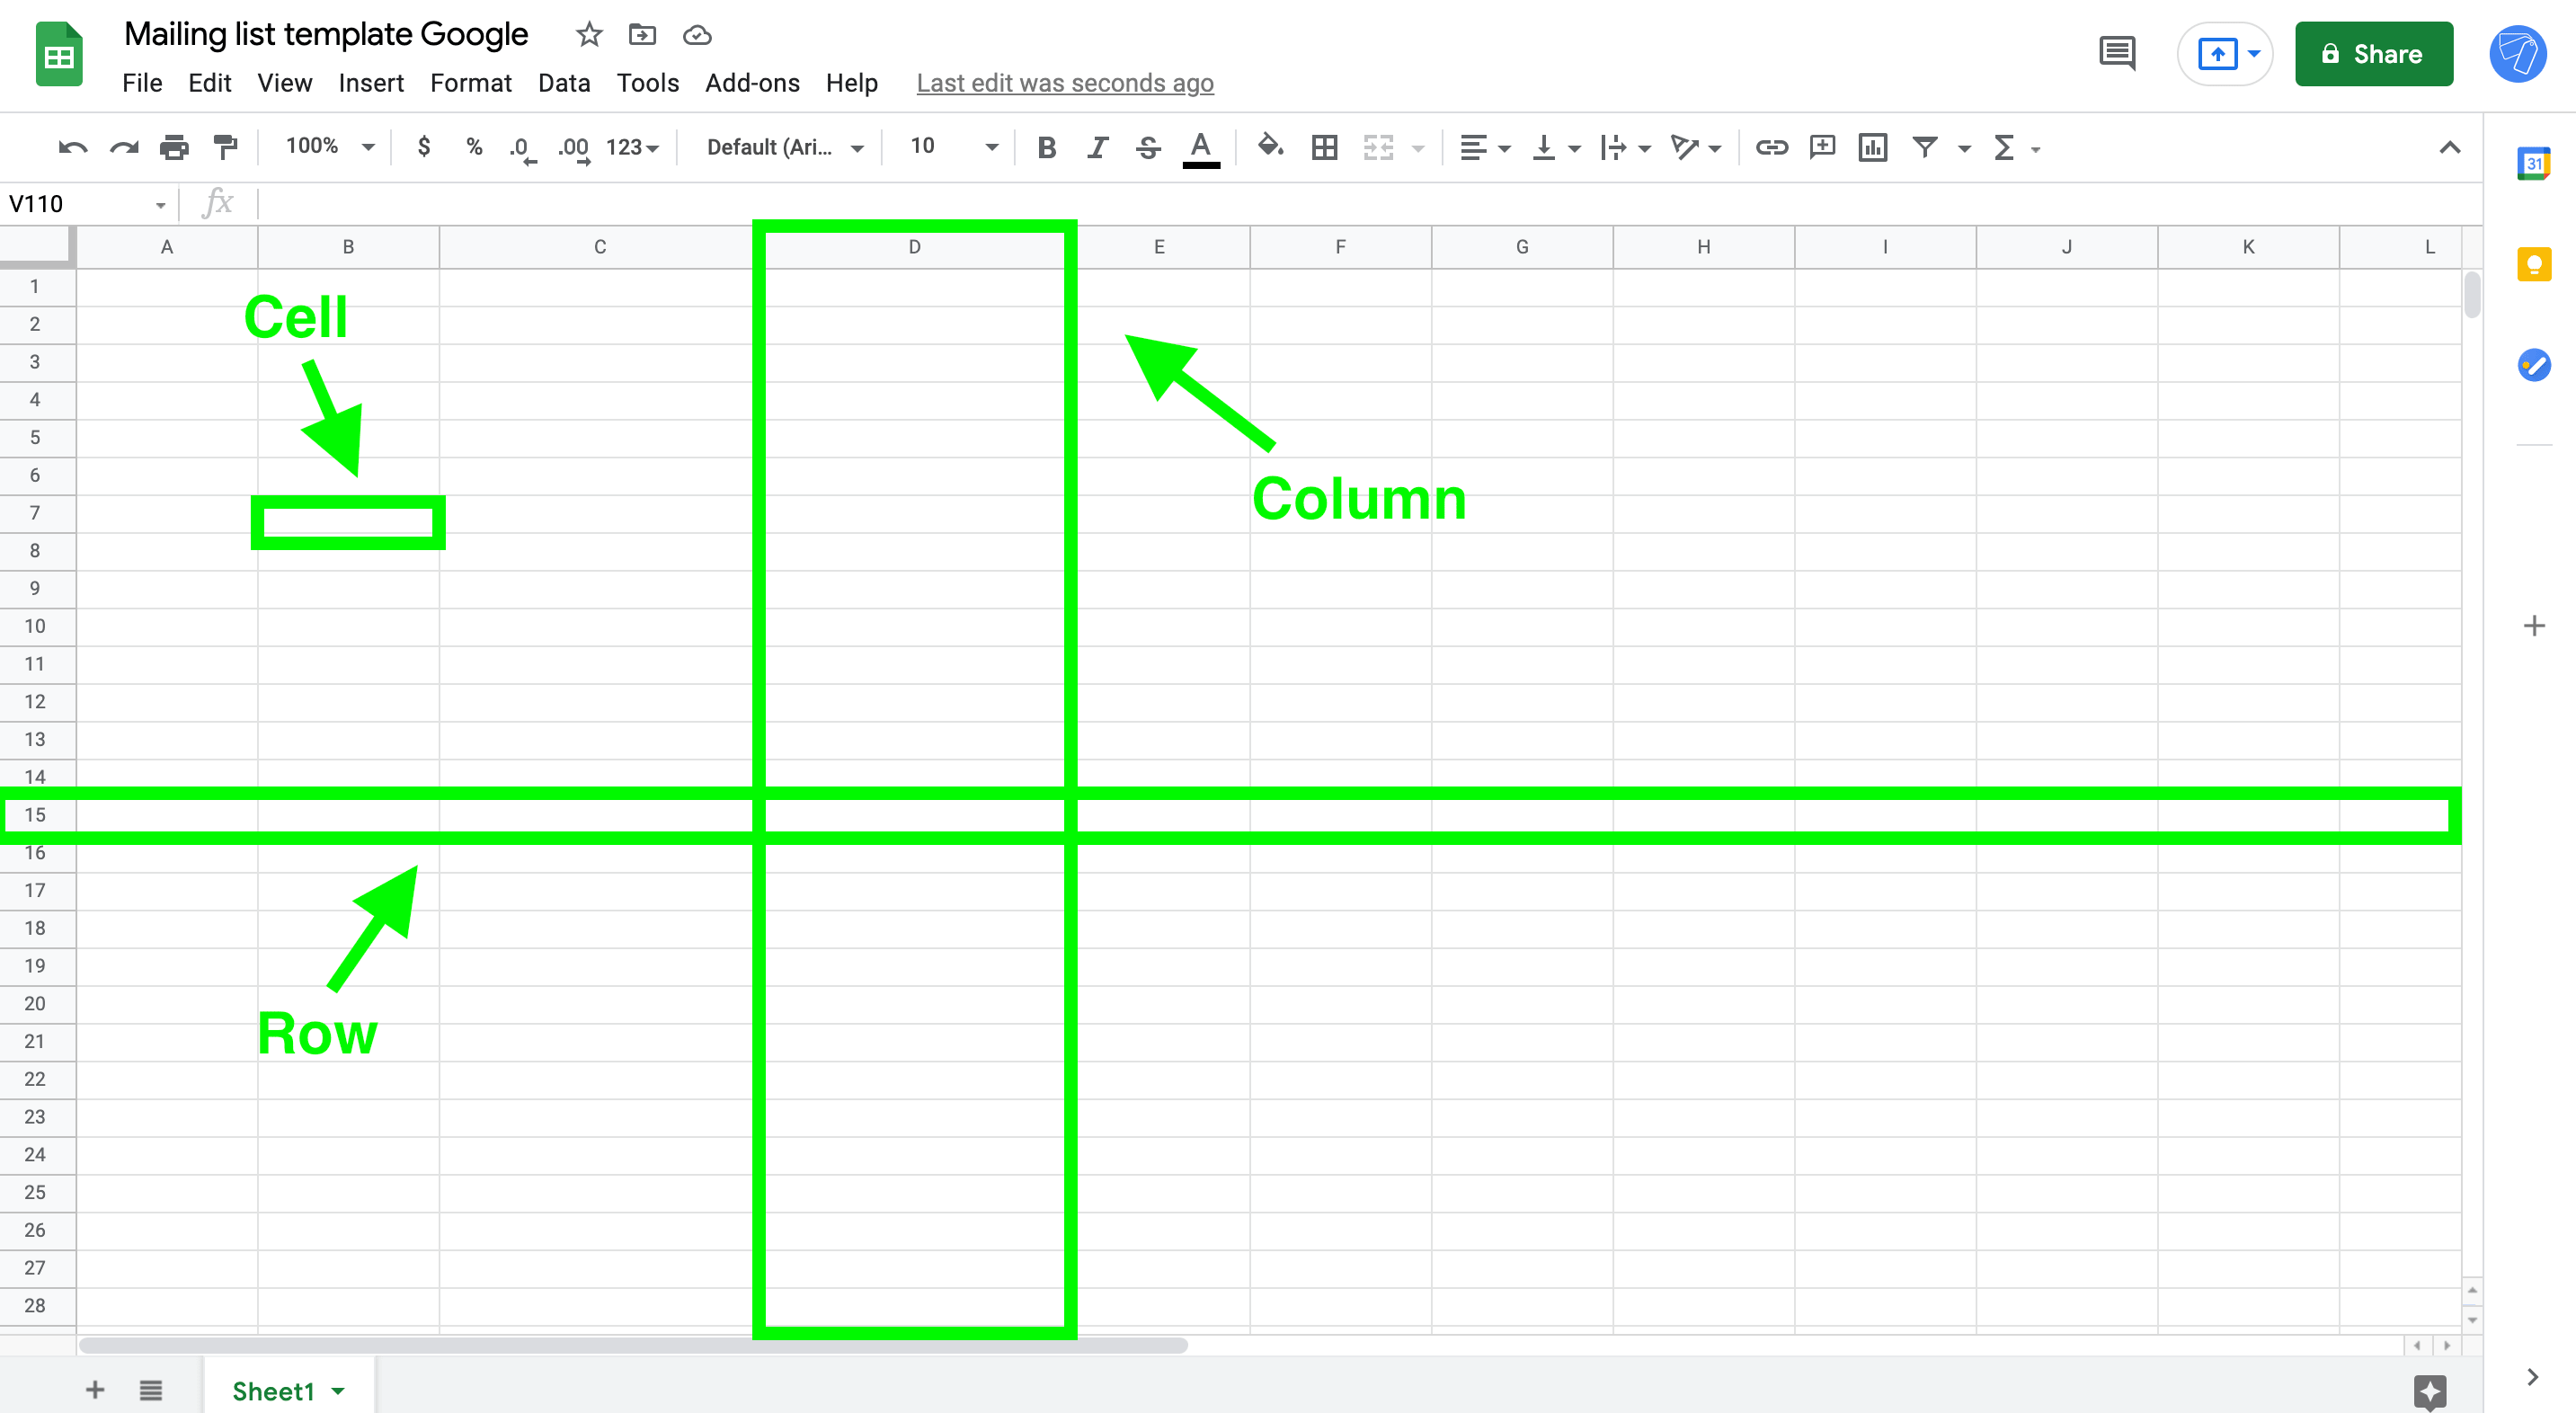Screen dimensions: 2576x1413
Task: Select the font family dropdown
Action: click(x=783, y=147)
